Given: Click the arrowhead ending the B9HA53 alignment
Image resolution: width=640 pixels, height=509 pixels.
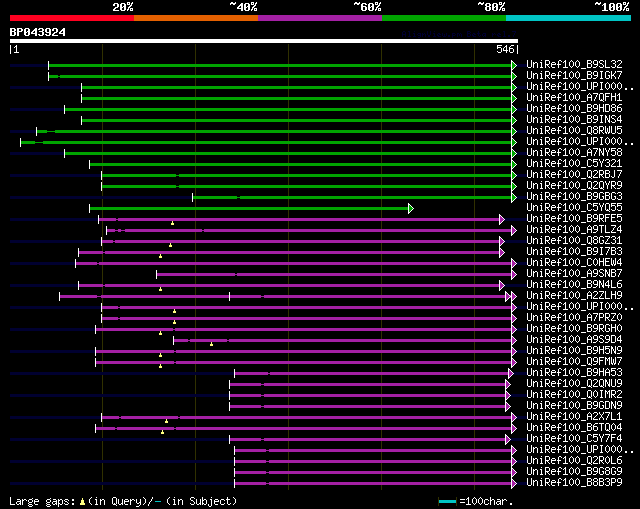Looking at the screenshot, I should [x=511, y=373].
